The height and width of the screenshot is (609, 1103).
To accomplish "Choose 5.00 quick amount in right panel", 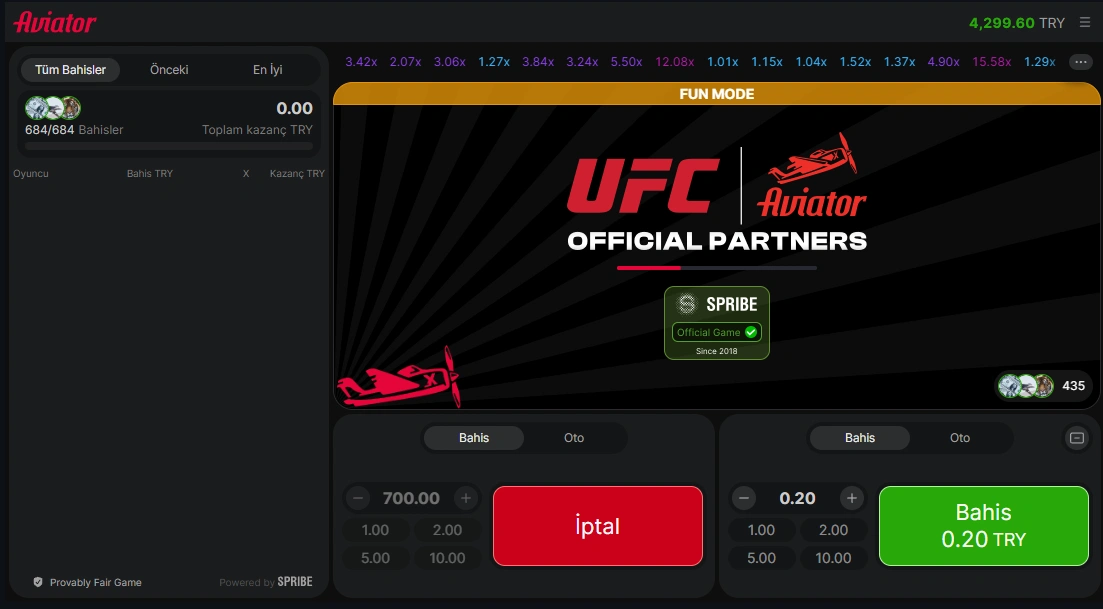I will (x=761, y=558).
